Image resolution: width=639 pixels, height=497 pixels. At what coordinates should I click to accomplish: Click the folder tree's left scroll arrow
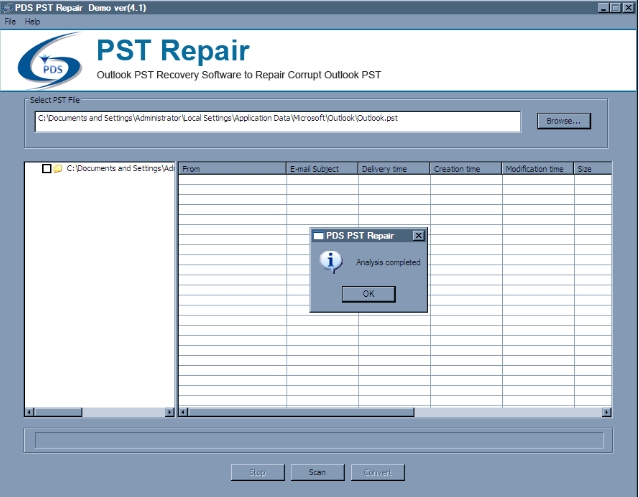tap(29, 412)
